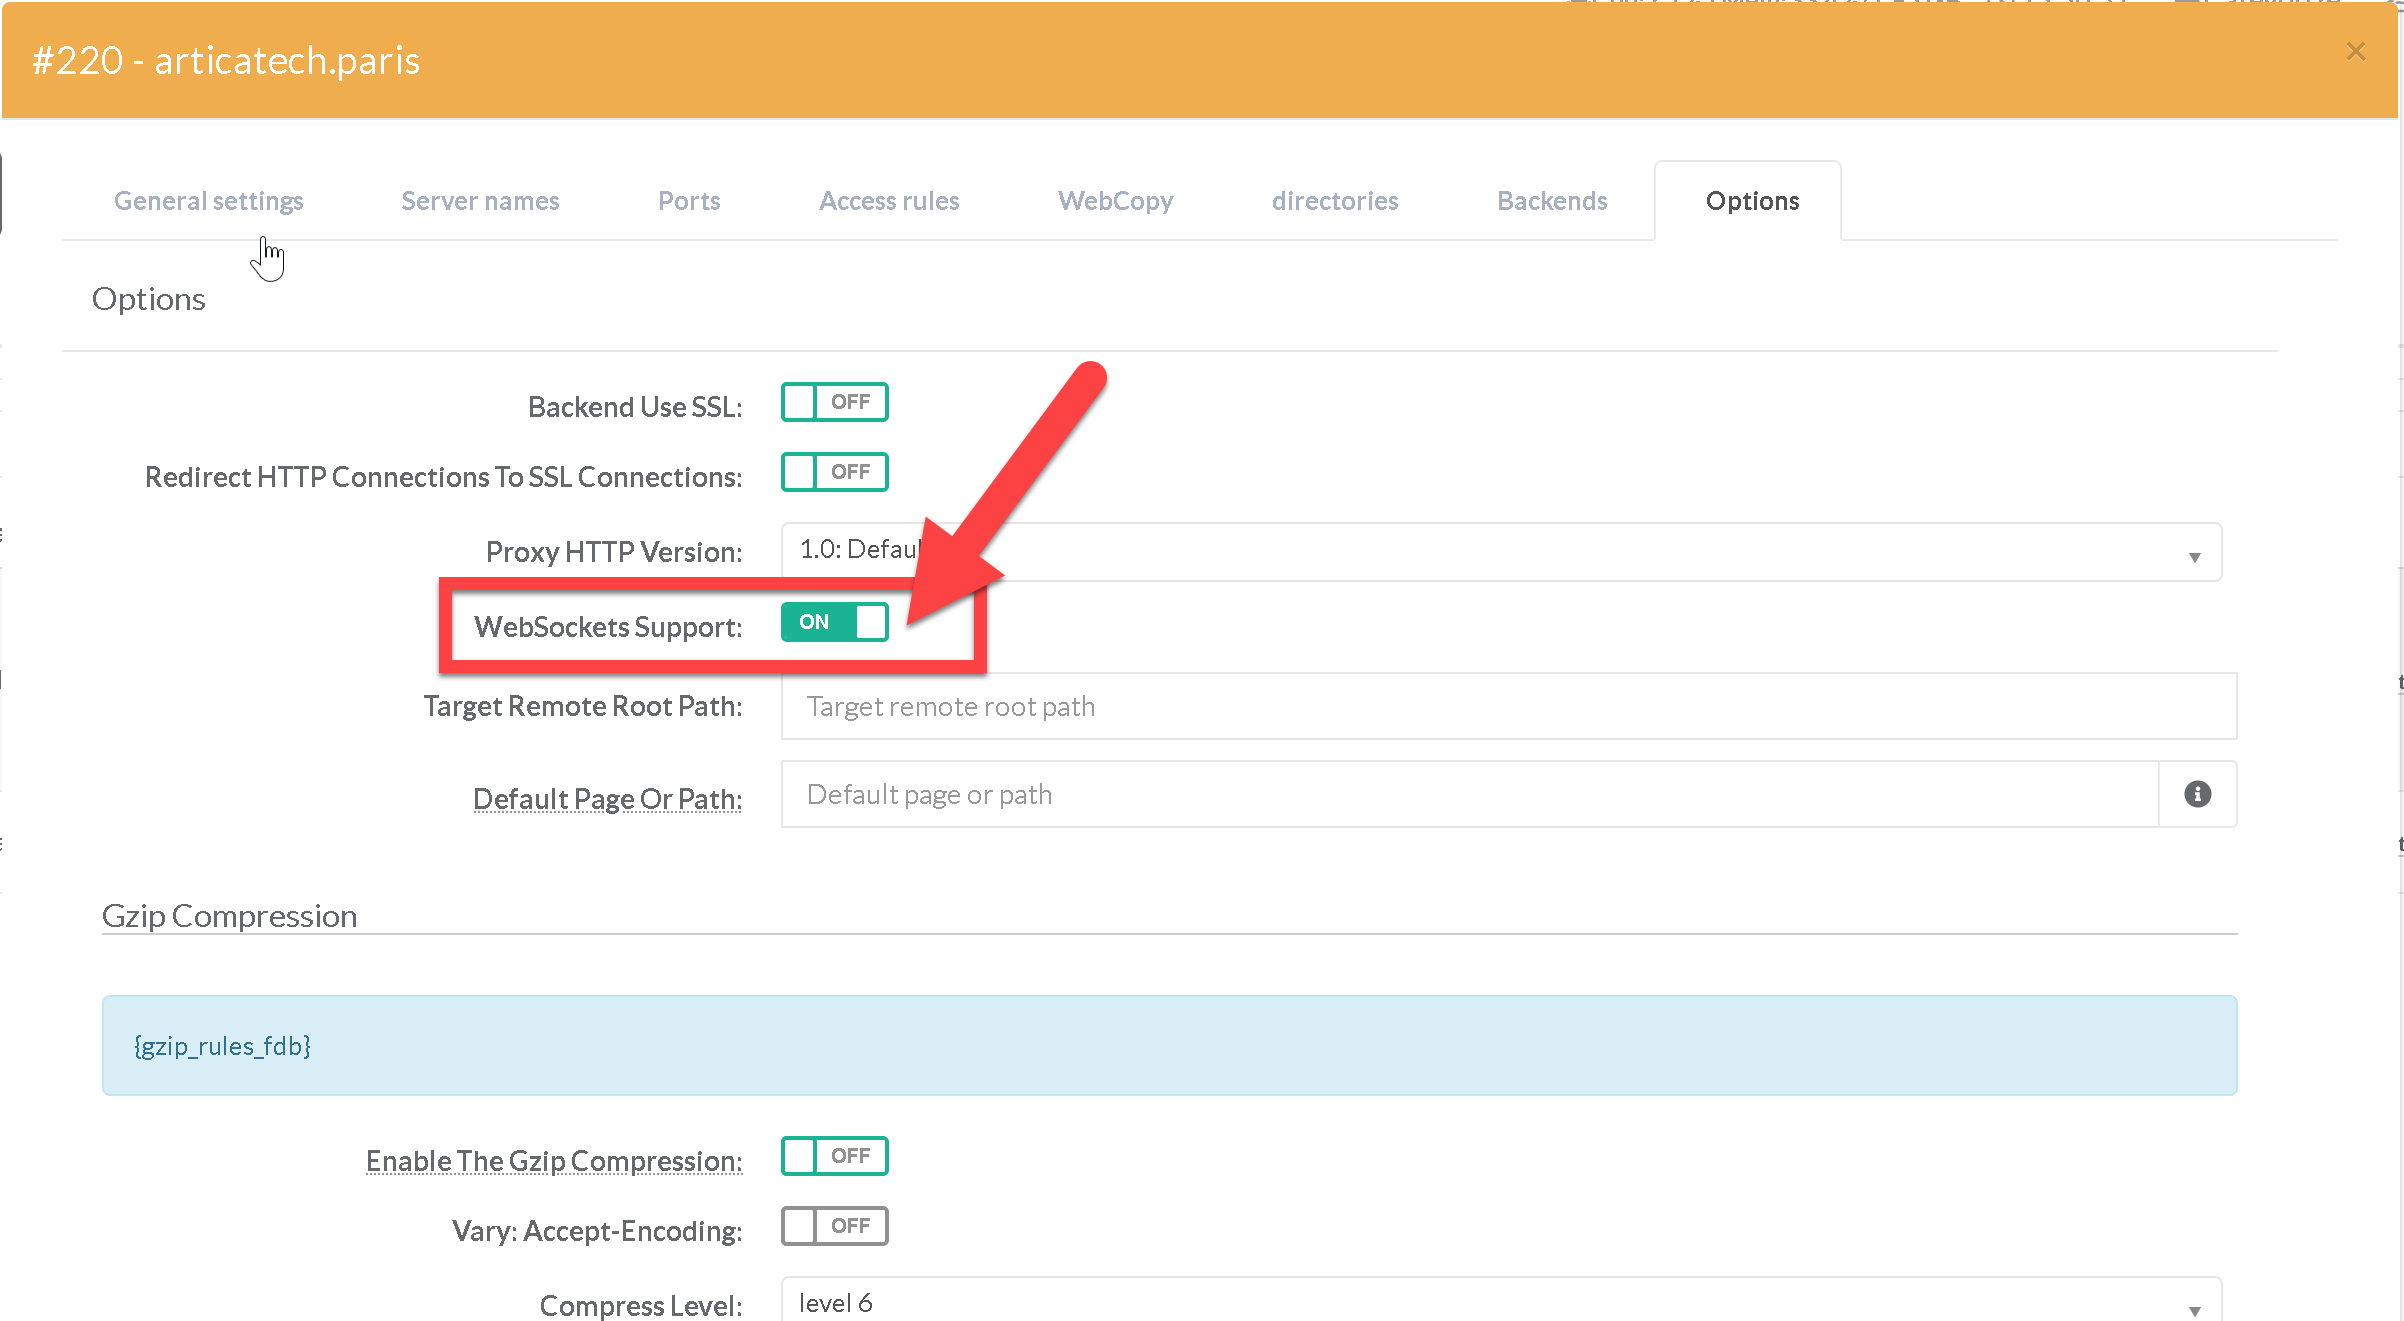Screen dimensions: 2404x1321
Task: Focus the Default page or path input
Action: click(1468, 795)
